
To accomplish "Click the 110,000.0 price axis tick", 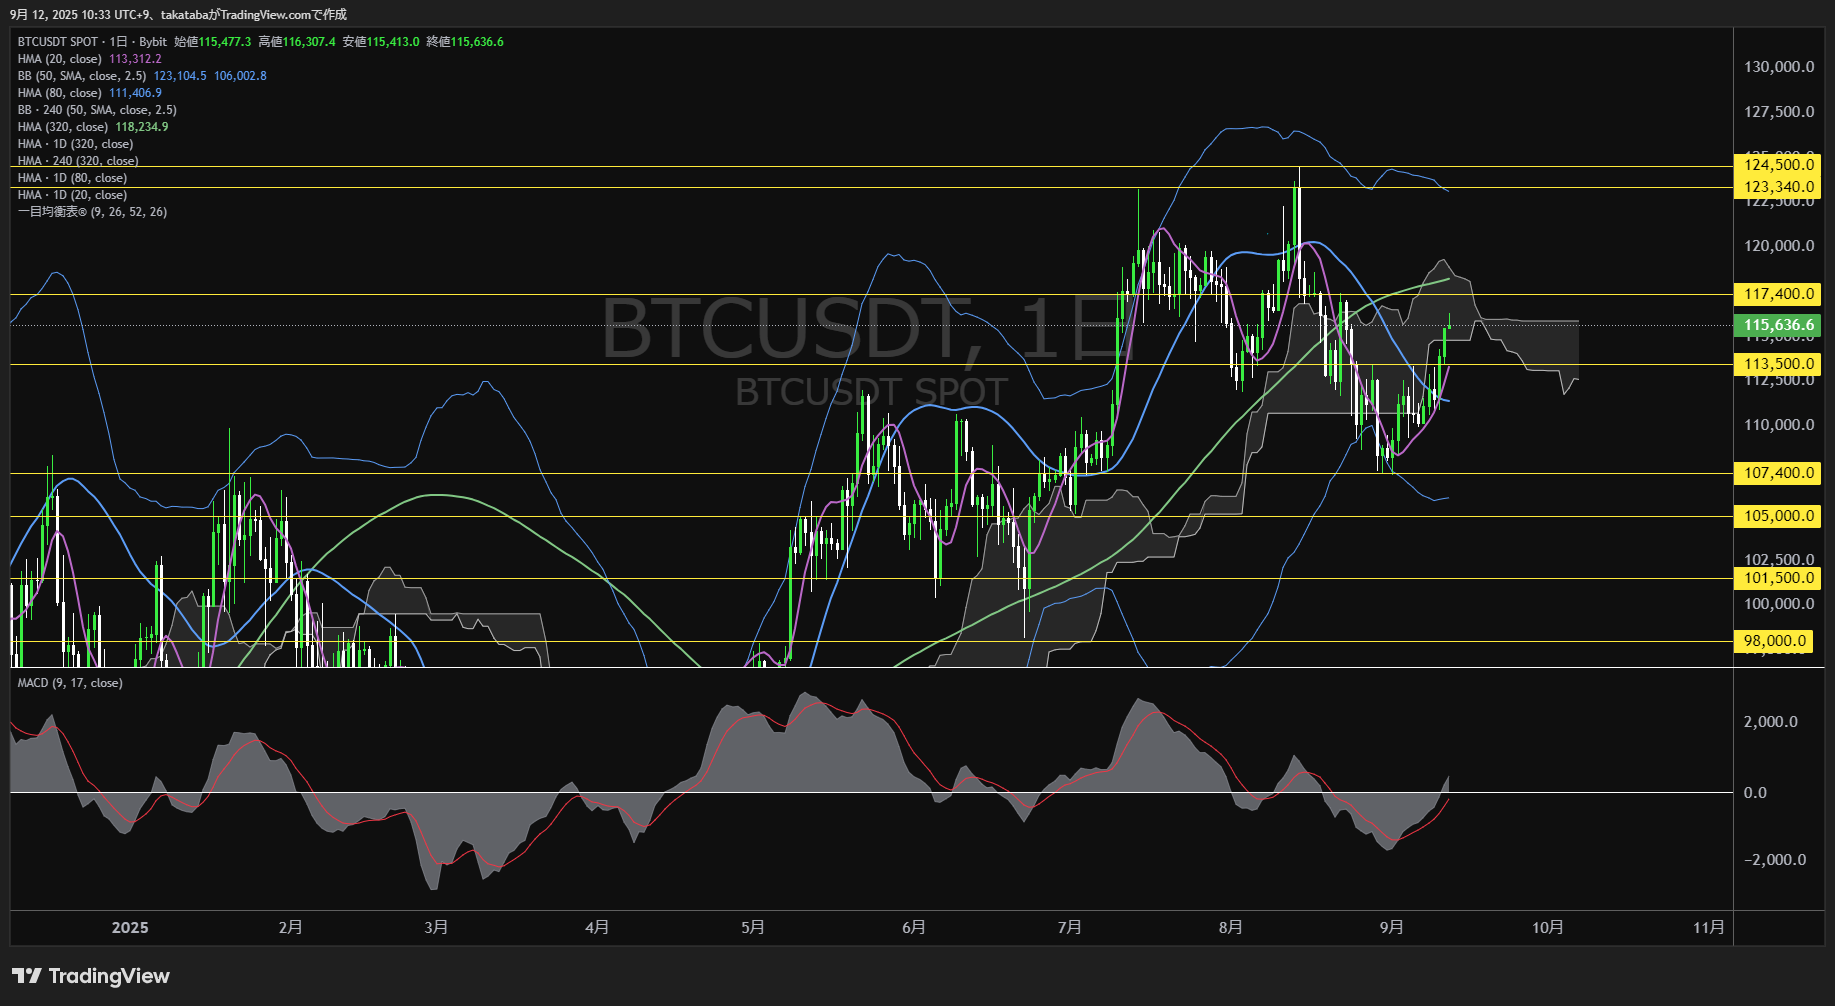I will (1779, 425).
